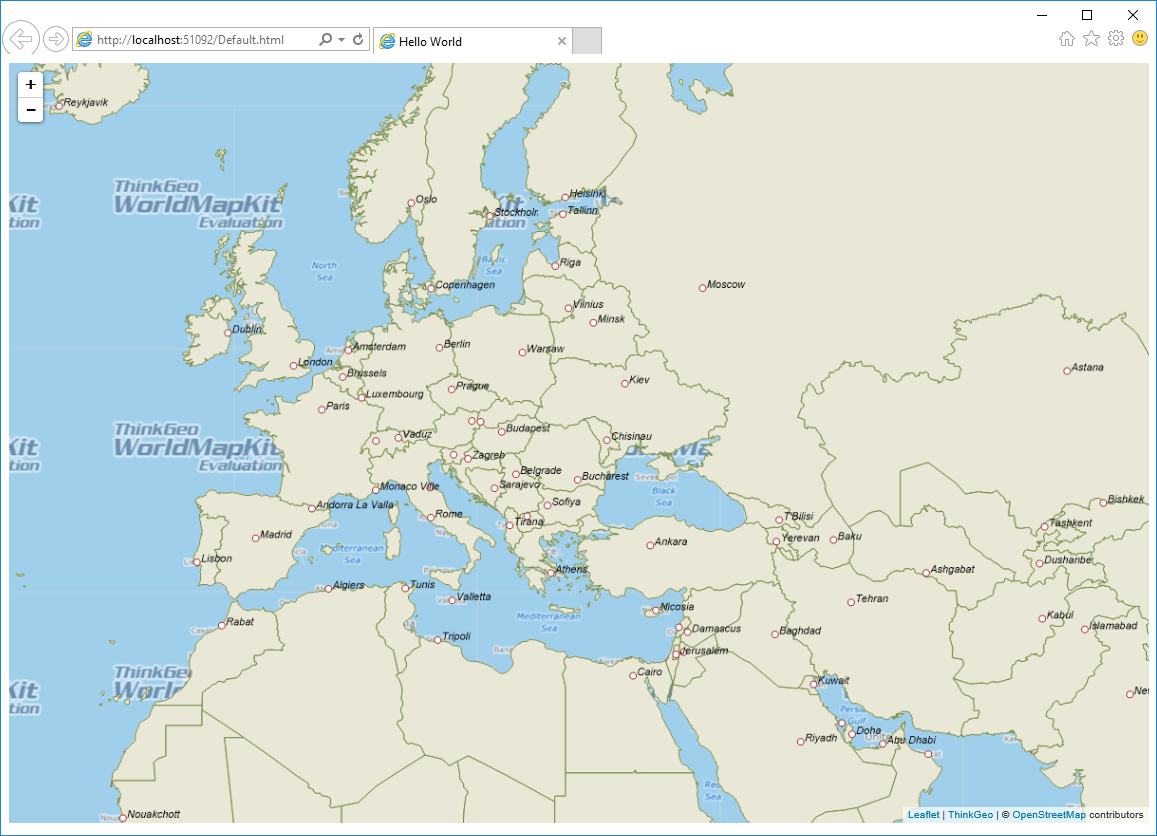Click the smiley feedback icon
Viewport: 1157px width, 836px height.
1140,39
